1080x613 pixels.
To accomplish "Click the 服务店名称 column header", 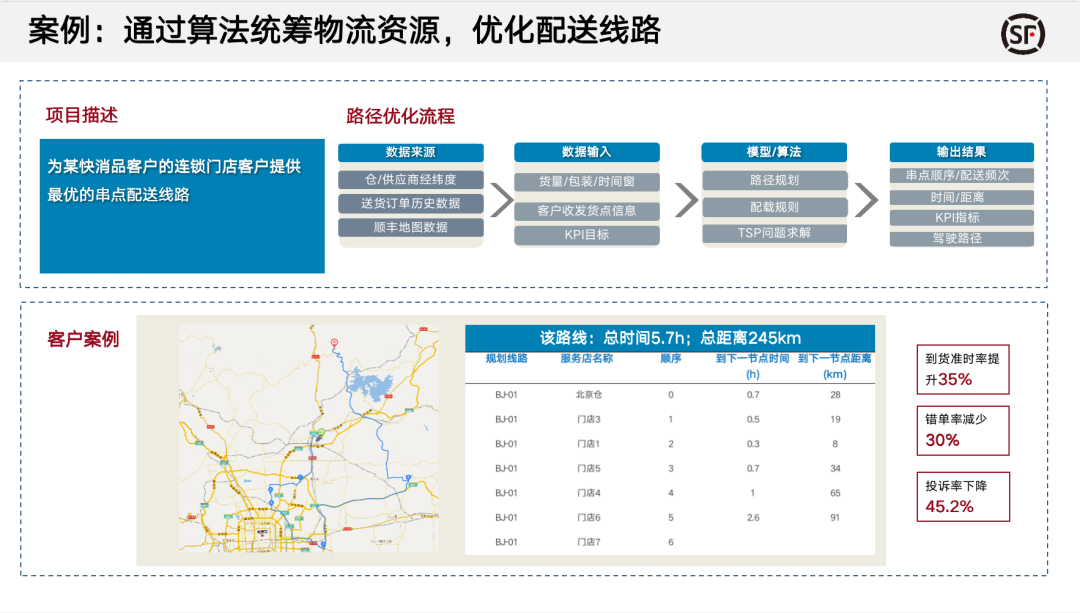I will [587, 359].
